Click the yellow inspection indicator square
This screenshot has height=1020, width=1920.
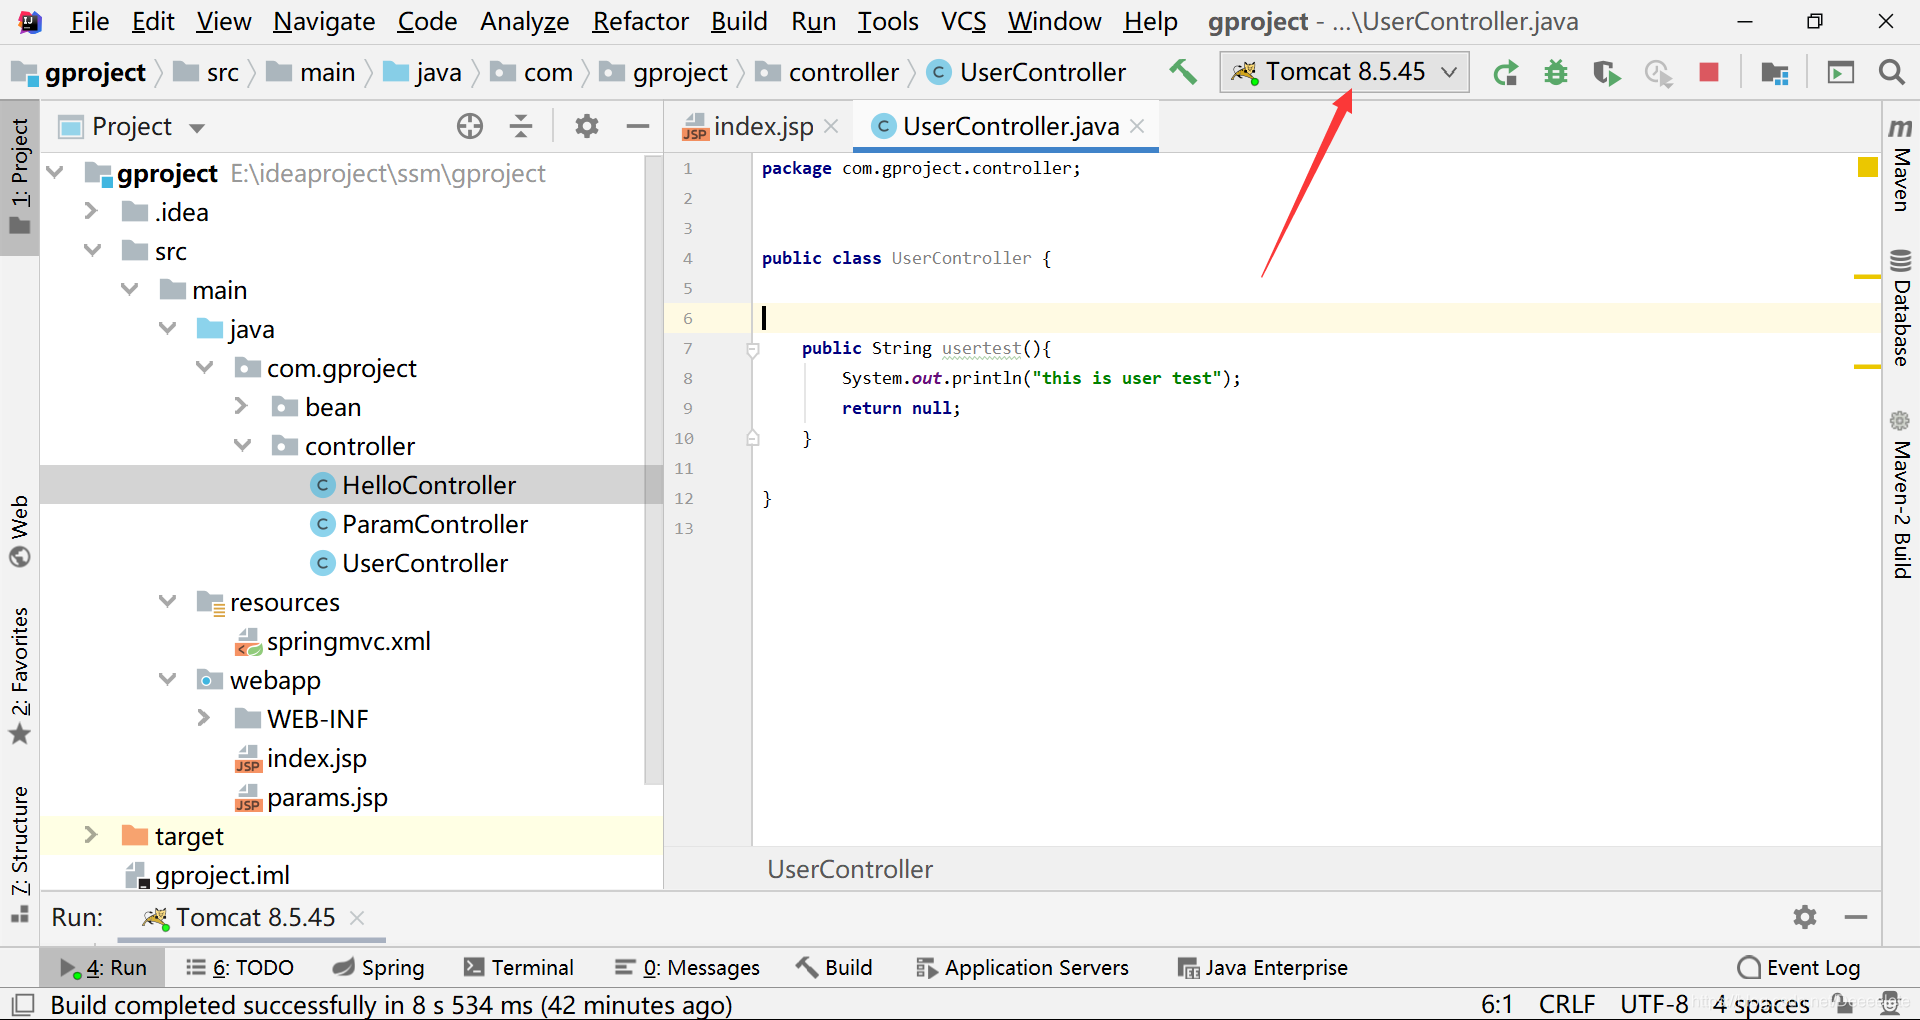1867,167
